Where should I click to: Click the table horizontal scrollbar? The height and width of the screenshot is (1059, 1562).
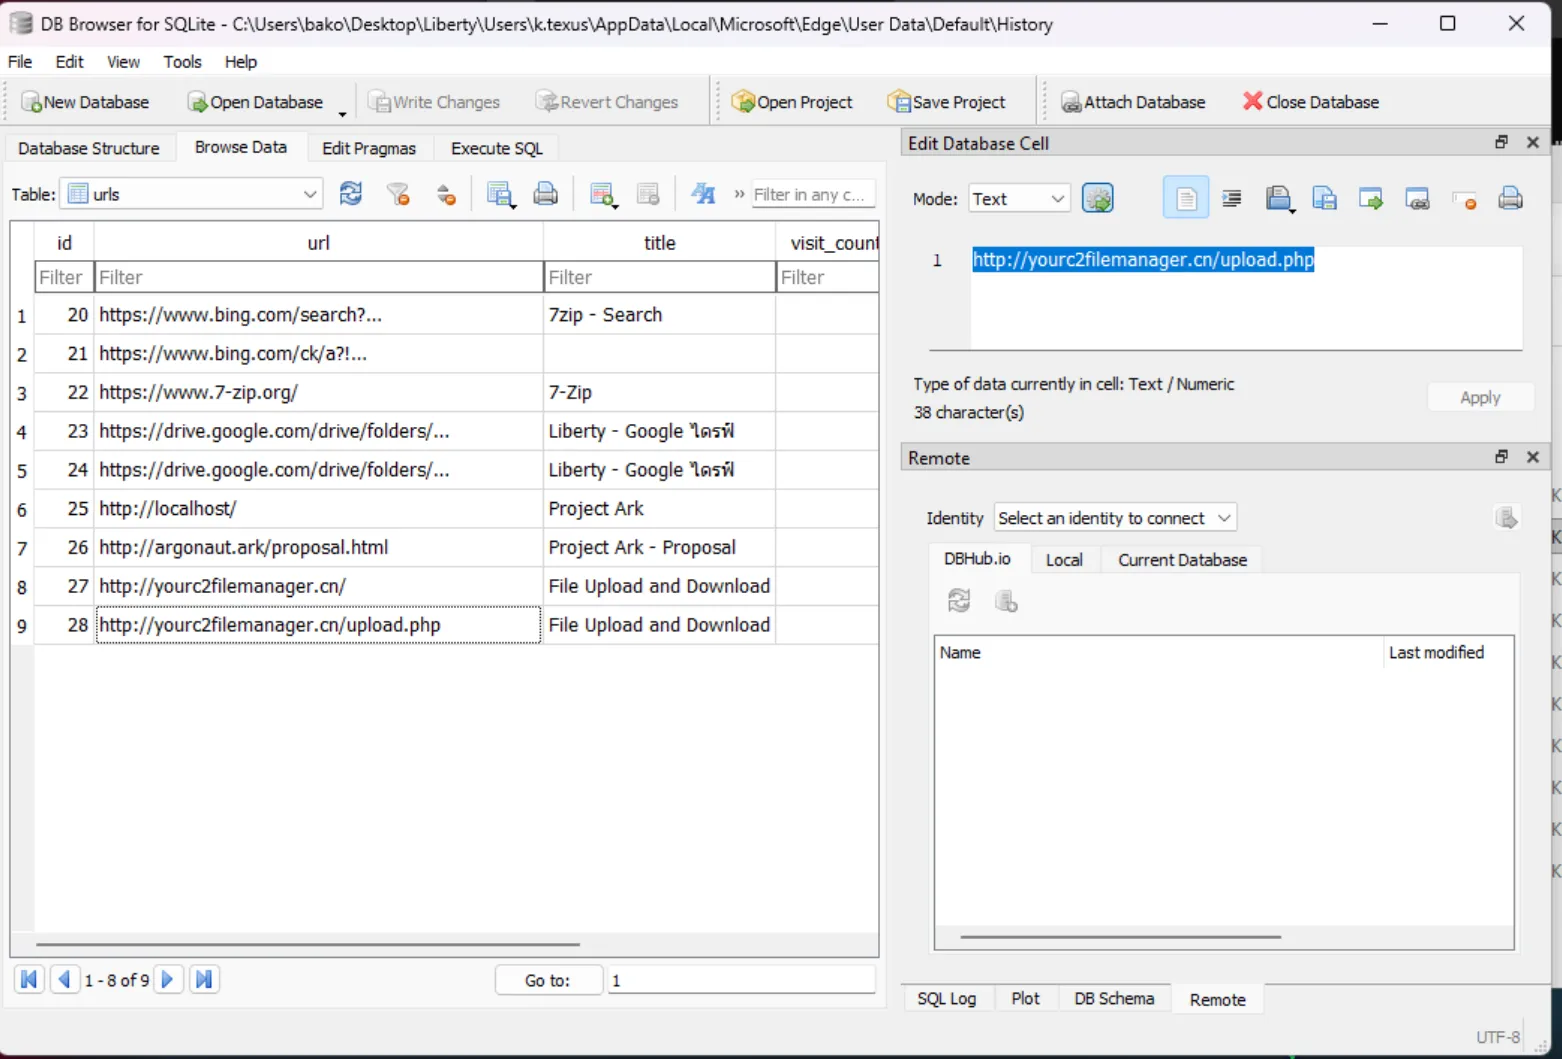(x=308, y=943)
